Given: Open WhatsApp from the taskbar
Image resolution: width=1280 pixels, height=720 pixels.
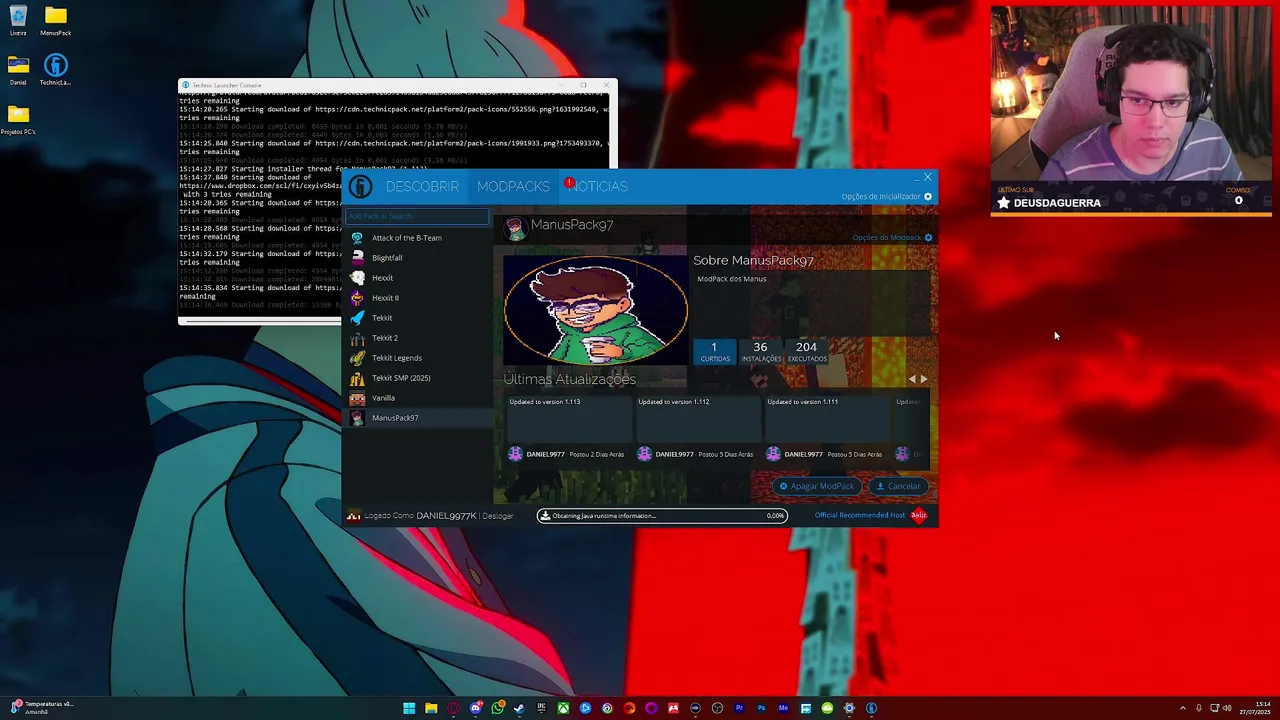Looking at the screenshot, I should pos(497,708).
